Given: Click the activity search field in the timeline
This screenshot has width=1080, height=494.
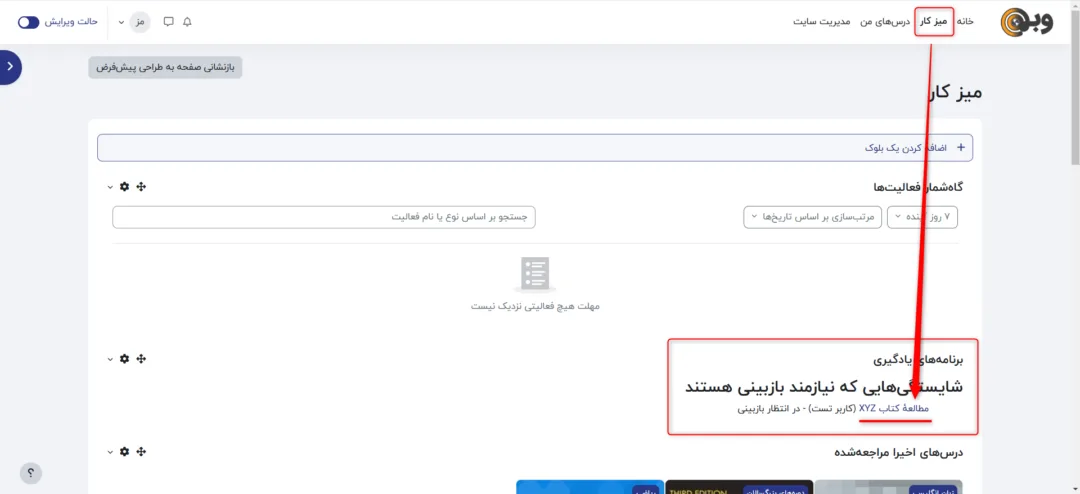Looking at the screenshot, I should [324, 217].
